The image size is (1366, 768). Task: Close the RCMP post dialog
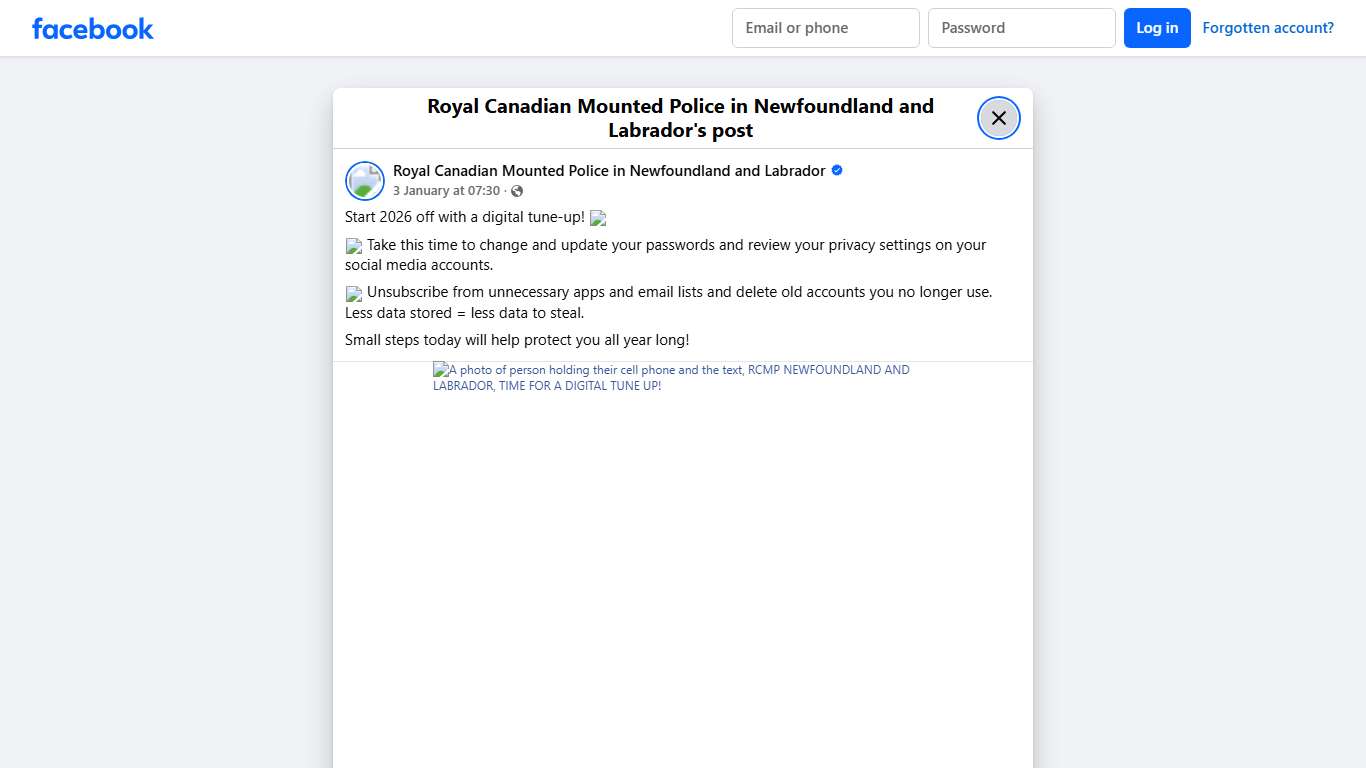click(999, 118)
